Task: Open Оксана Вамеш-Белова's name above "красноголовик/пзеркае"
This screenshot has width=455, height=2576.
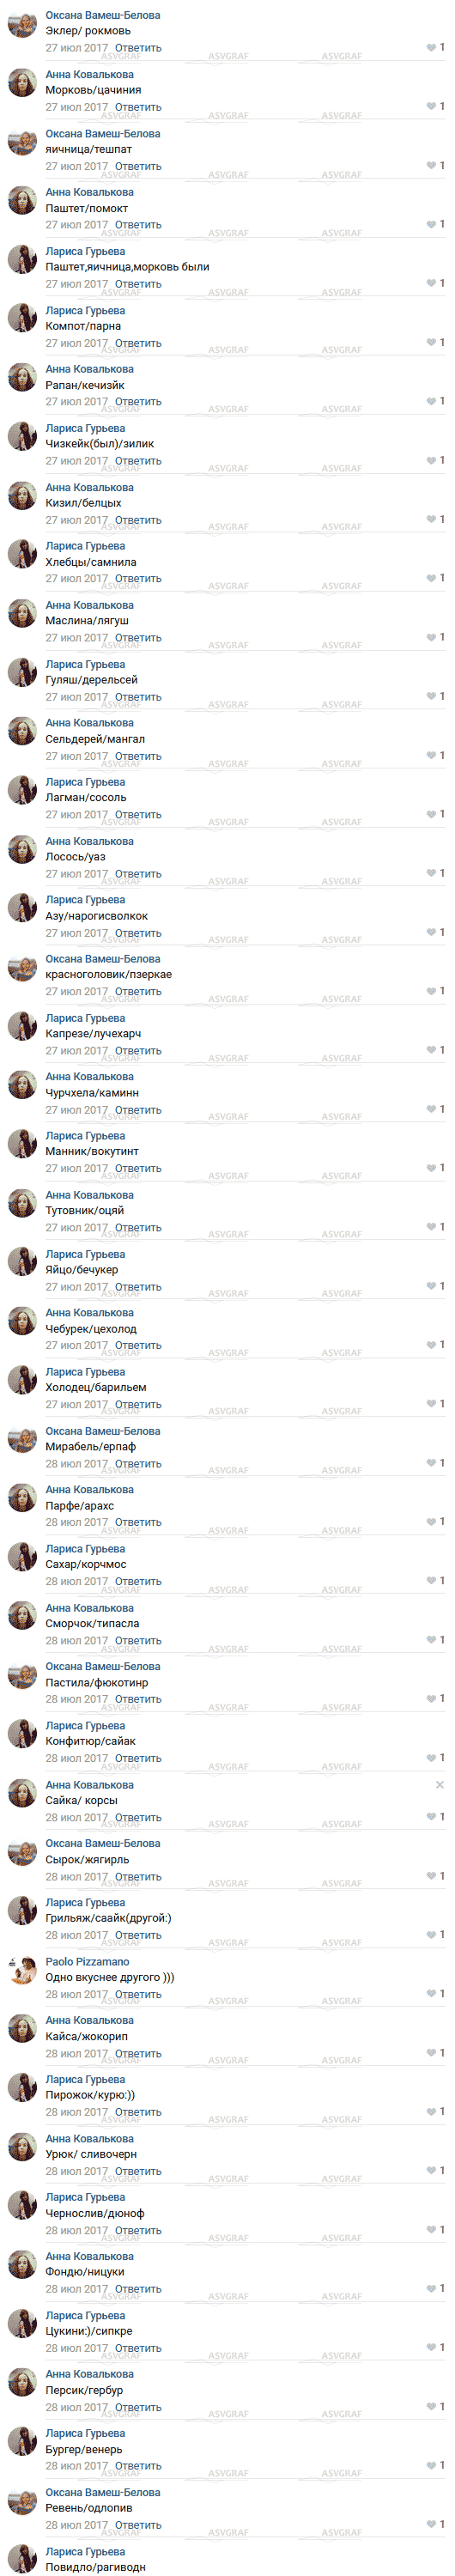Action: click(103, 959)
